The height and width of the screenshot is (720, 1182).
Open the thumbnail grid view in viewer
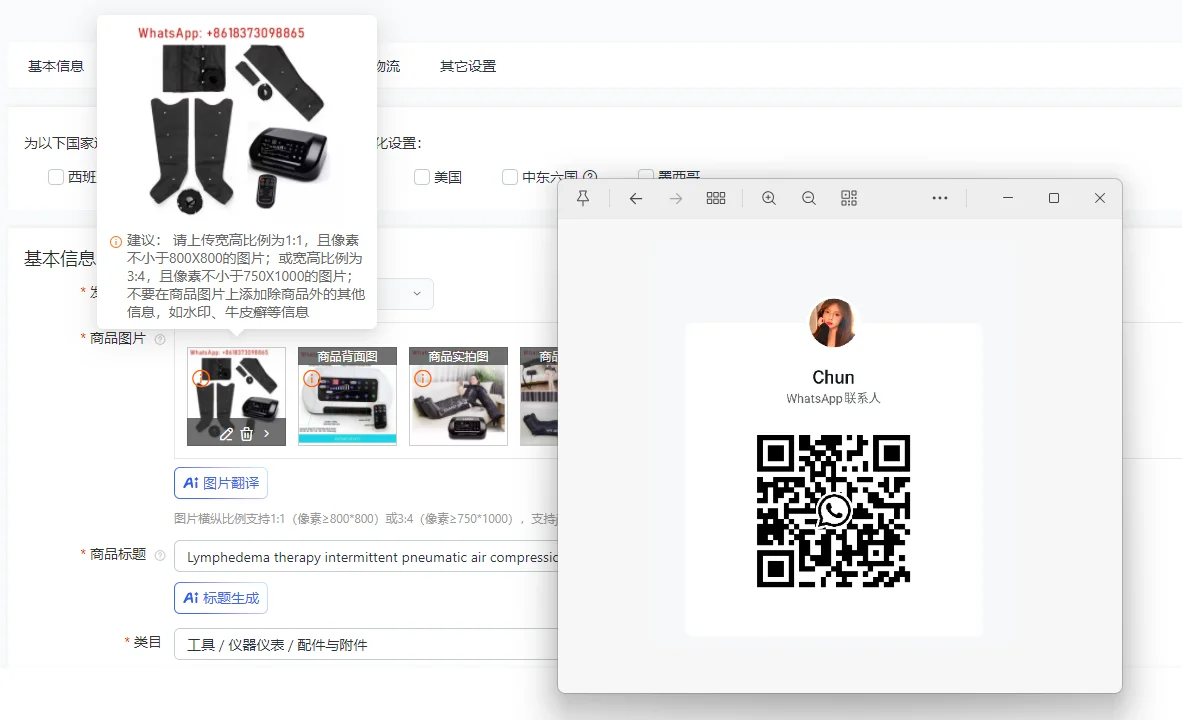point(716,198)
